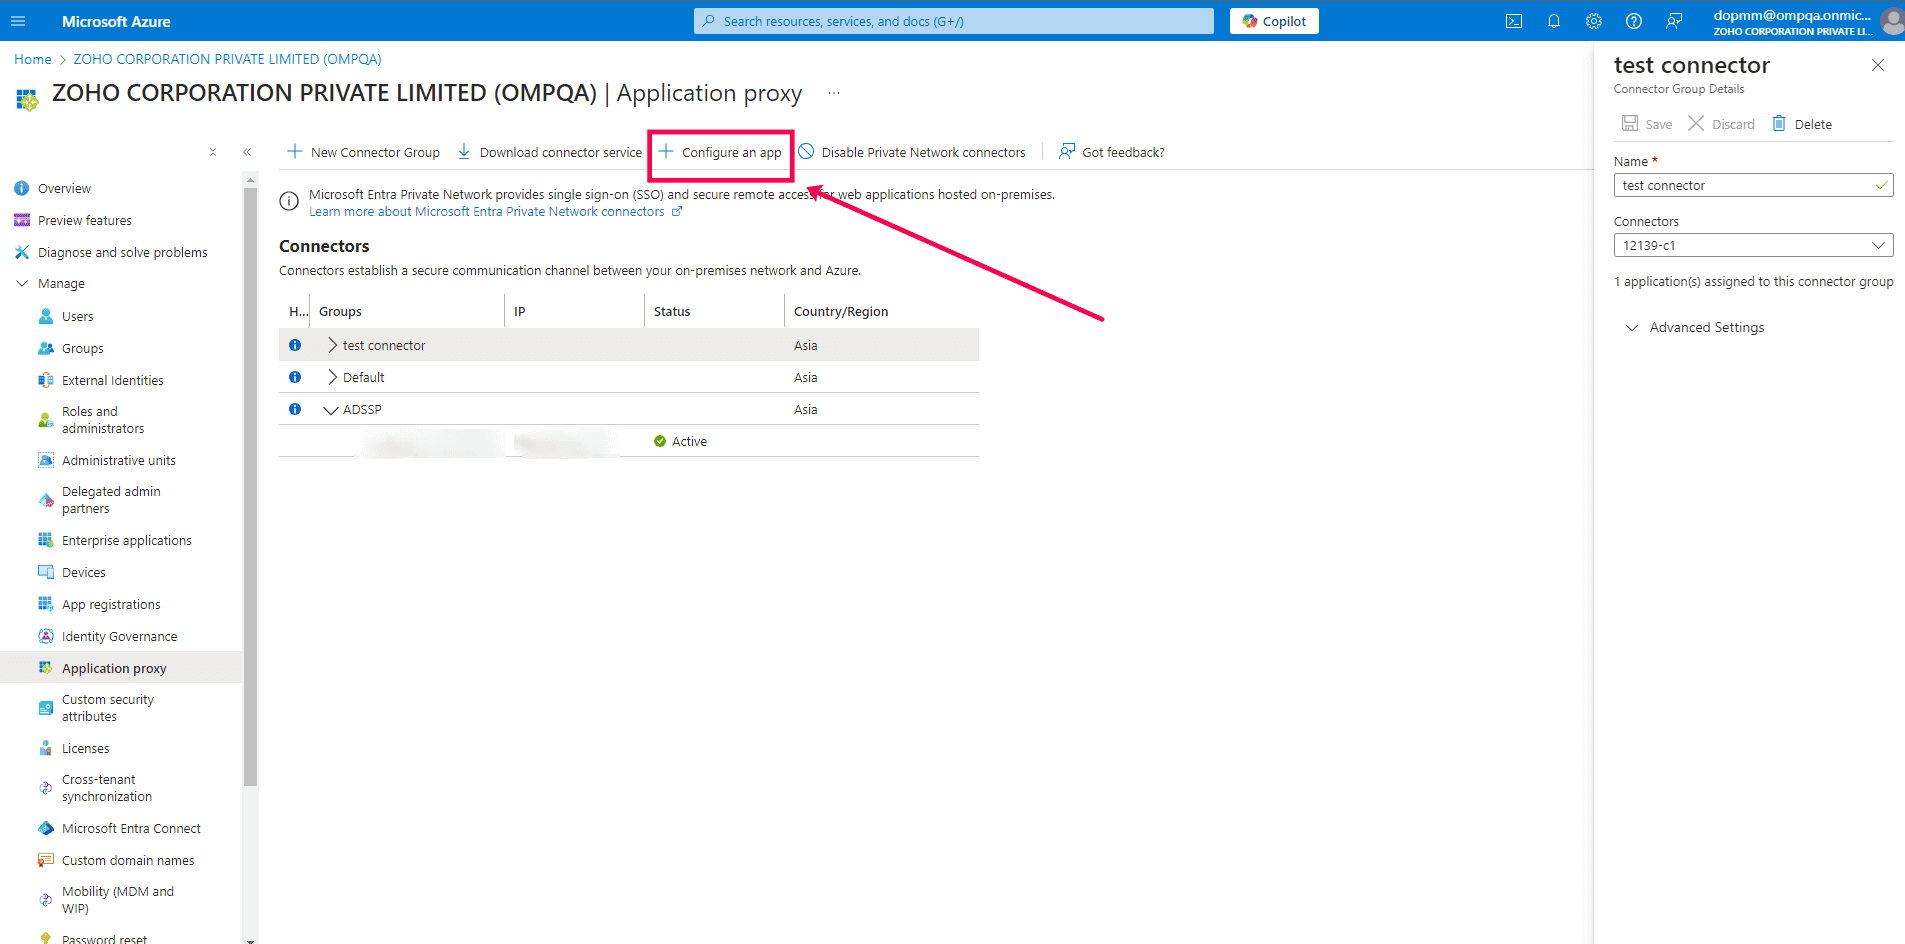The width and height of the screenshot is (1905, 944).
Task: Expand the Default group row
Action: click(332, 377)
